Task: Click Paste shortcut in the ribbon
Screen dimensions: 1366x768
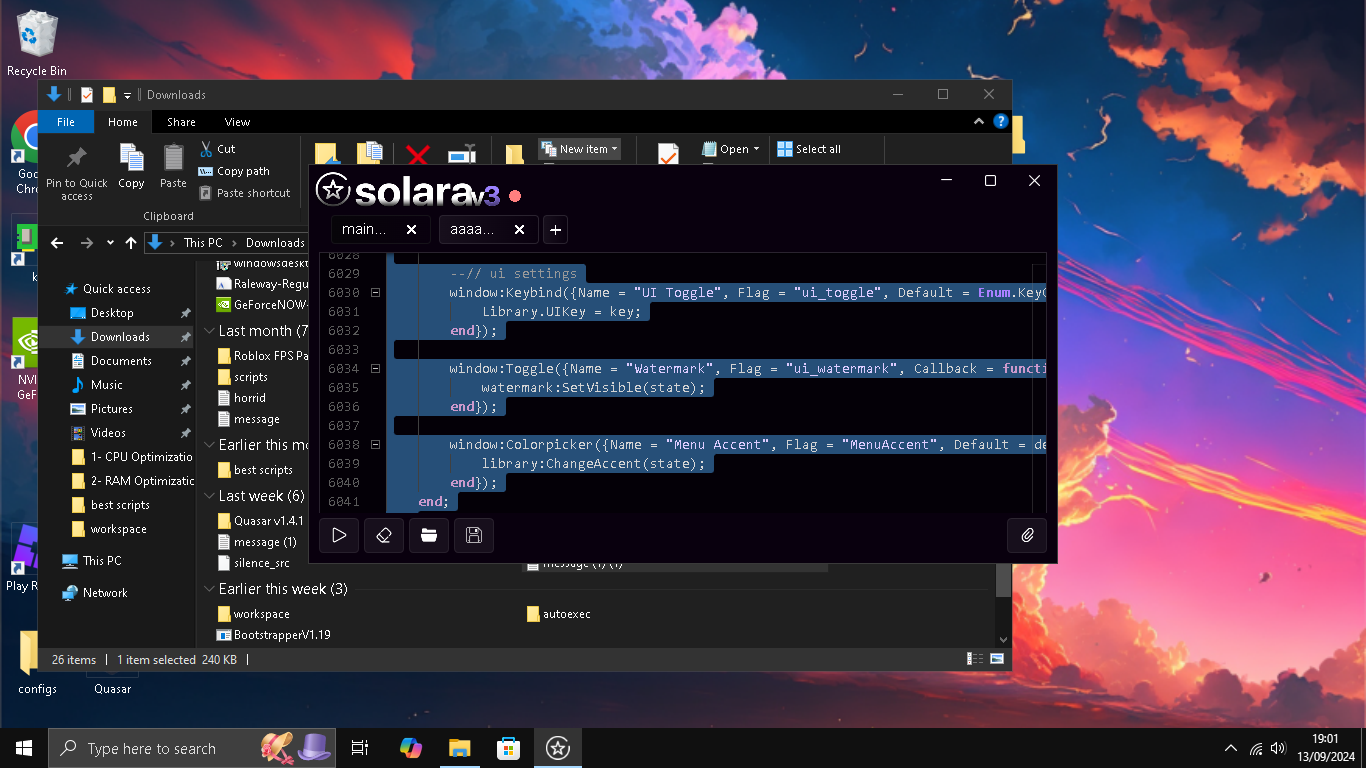Action: point(245,193)
